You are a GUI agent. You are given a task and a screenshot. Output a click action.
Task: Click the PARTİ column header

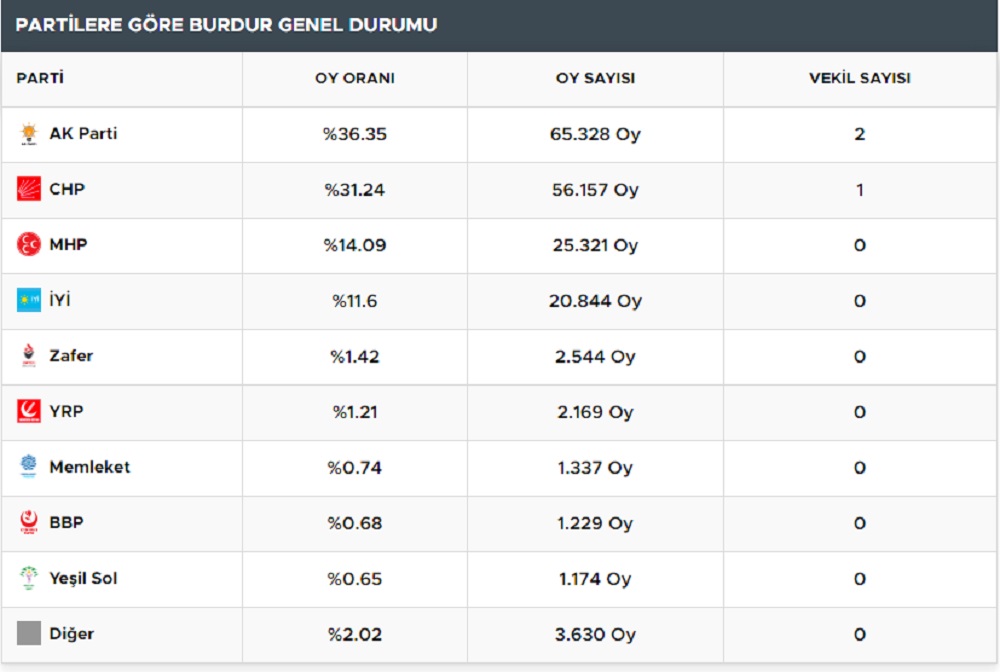click(x=40, y=78)
